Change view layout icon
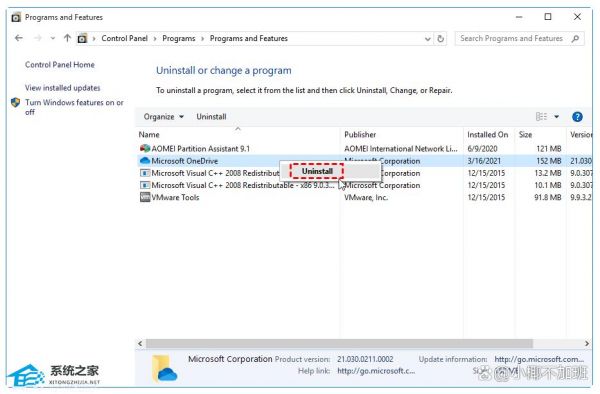Viewport: 600px width, 394px height. click(x=541, y=116)
